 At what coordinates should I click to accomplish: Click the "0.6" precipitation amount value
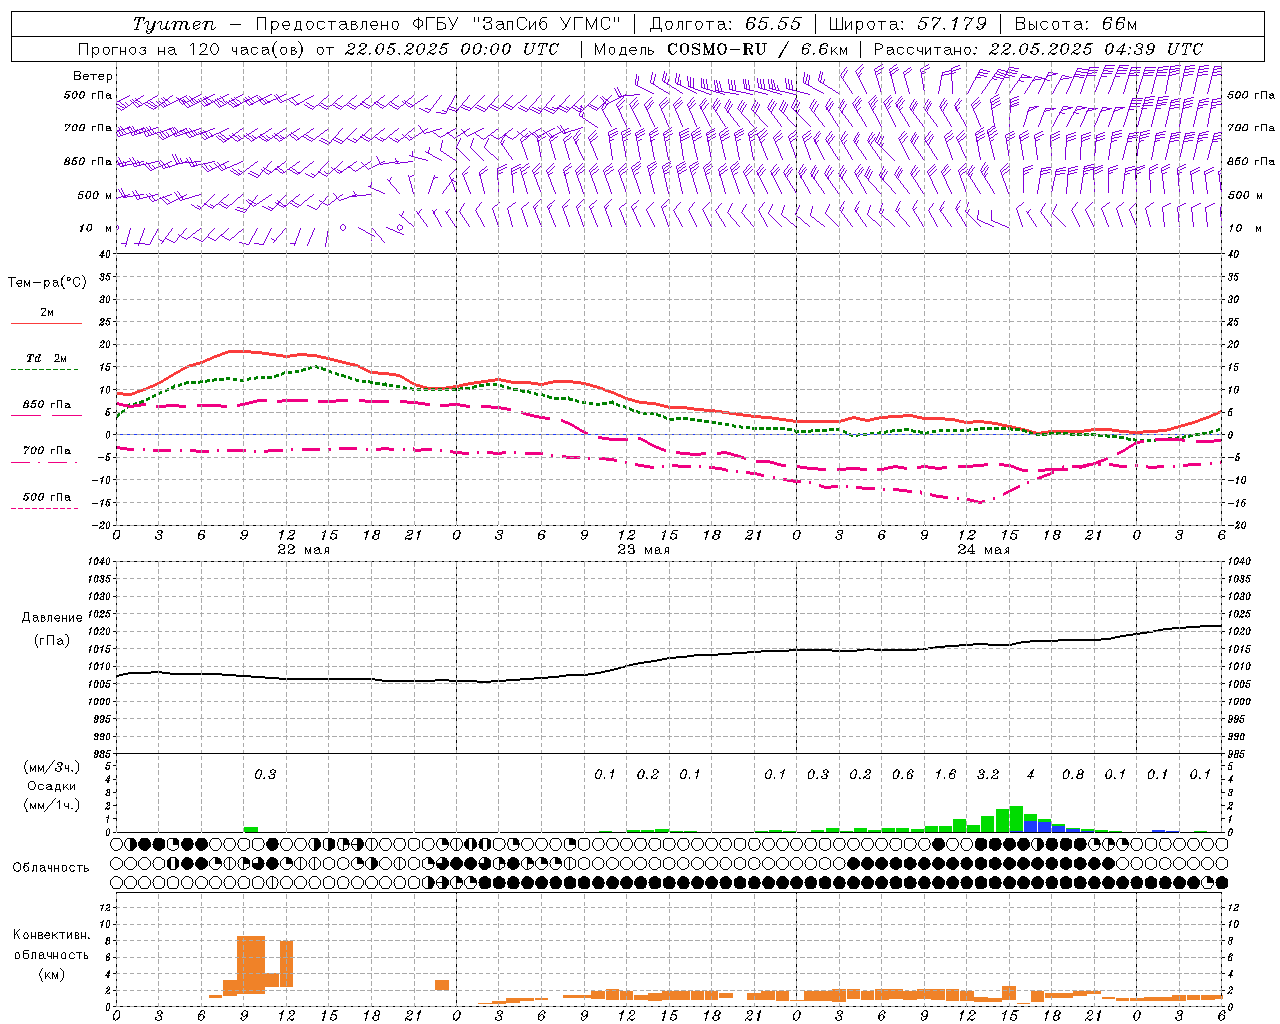(902, 774)
